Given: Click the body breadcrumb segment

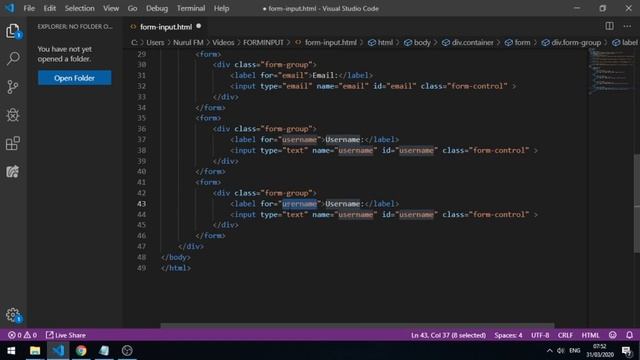Looking at the screenshot, I should pyautogui.click(x=417, y=42).
